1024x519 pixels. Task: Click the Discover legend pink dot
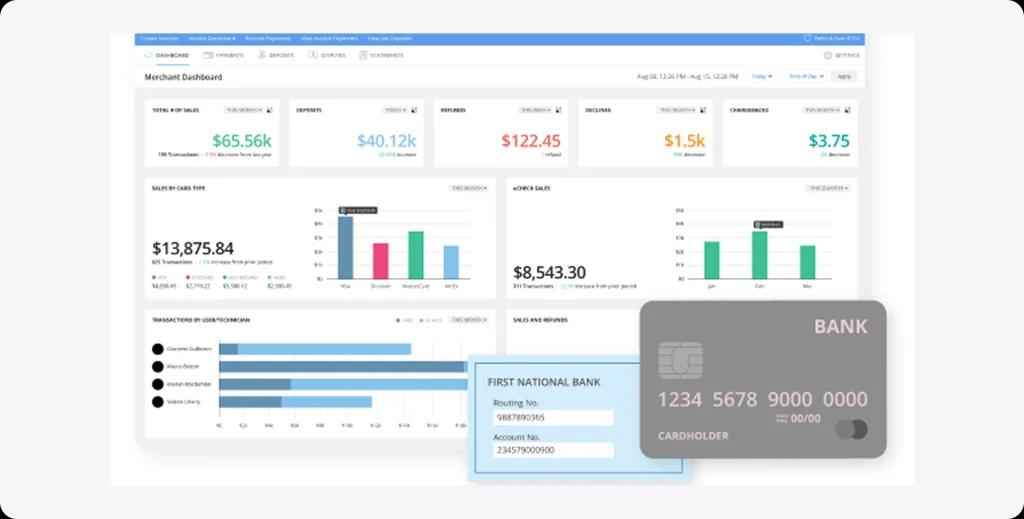188,277
